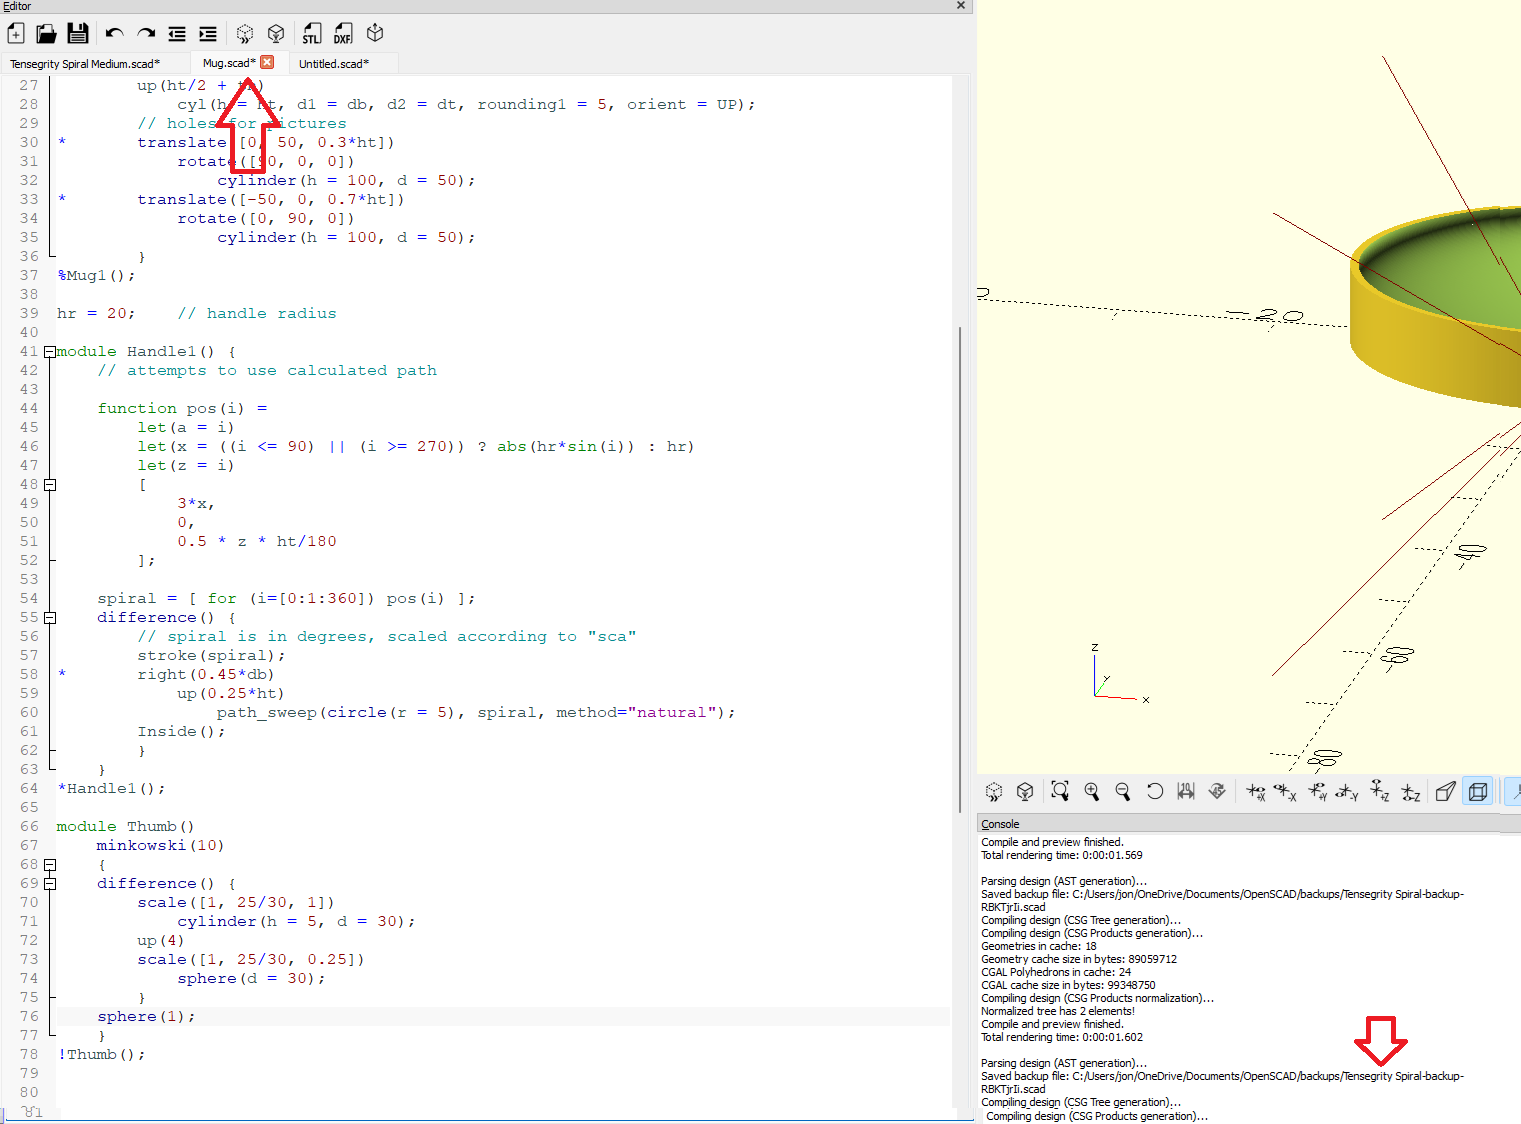Switch to the Tensegrity Spiral Medium.scad tab
Viewport: 1521px width, 1124px height.
[85, 64]
